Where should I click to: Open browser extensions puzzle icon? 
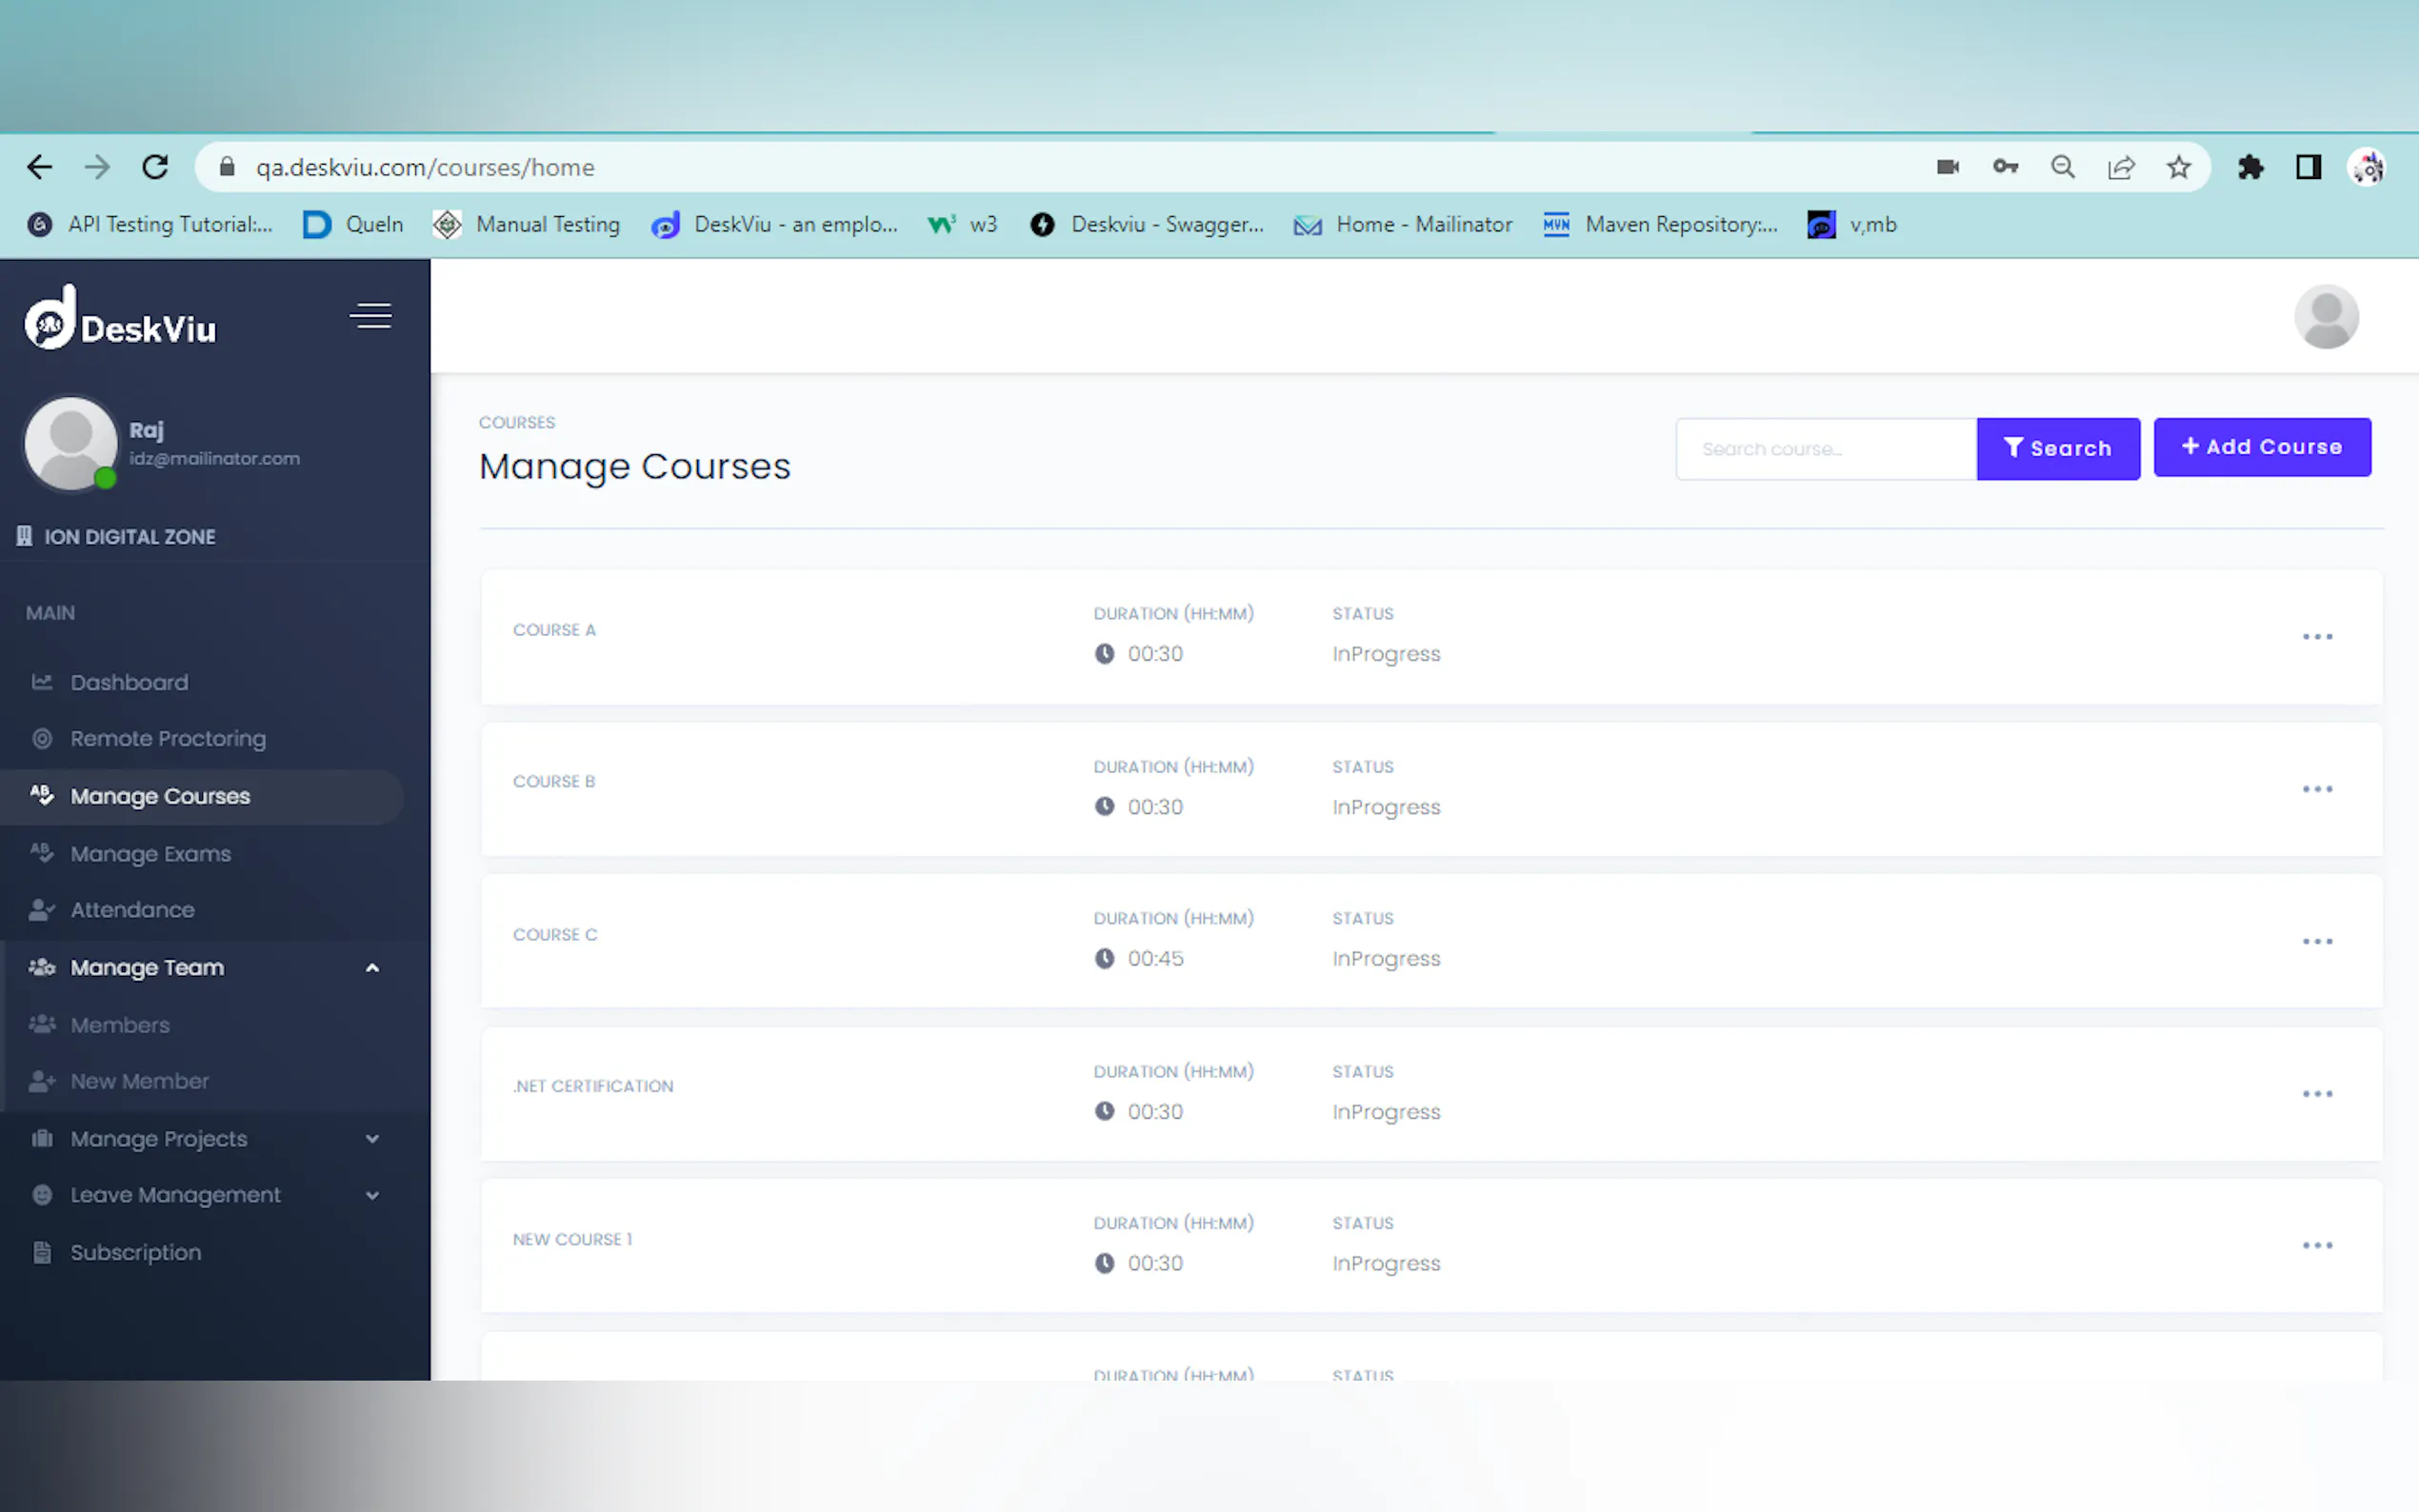tap(2250, 167)
